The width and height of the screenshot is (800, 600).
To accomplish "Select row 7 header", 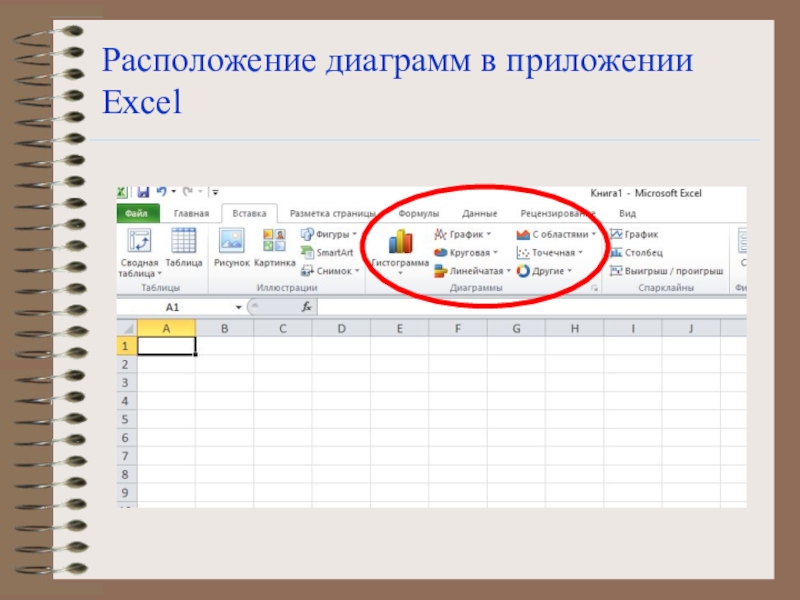I will point(127,456).
